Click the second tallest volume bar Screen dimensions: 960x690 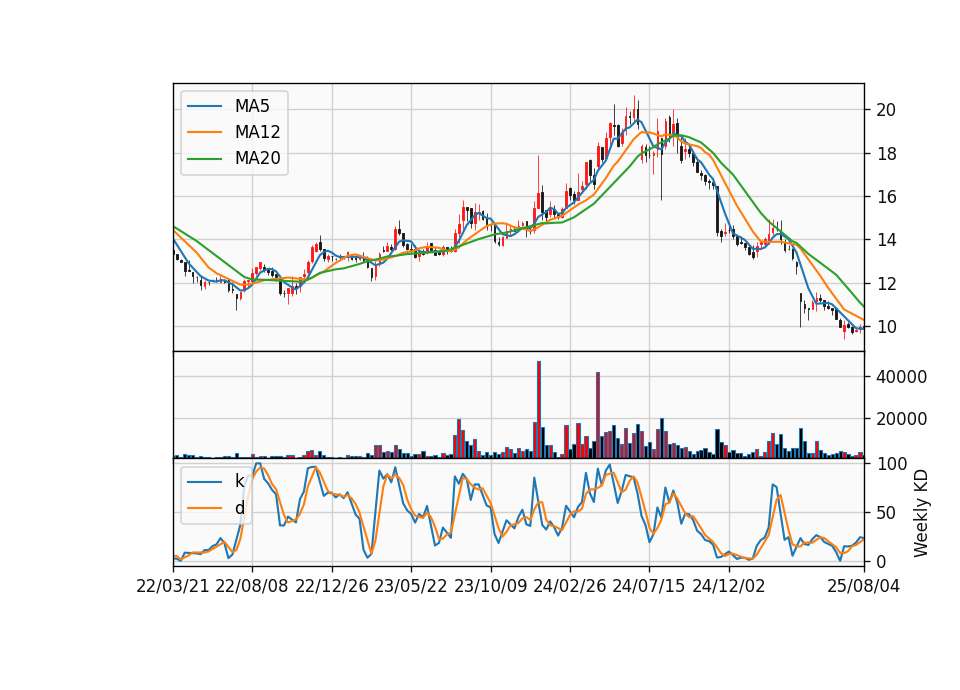pyautogui.click(x=598, y=415)
